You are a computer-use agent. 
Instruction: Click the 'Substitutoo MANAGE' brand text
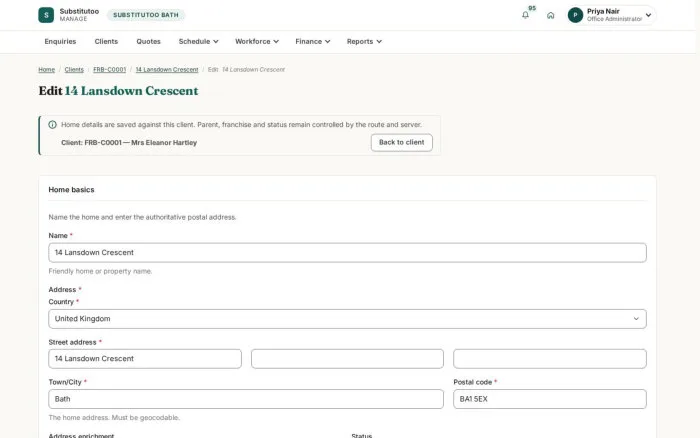click(x=79, y=15)
